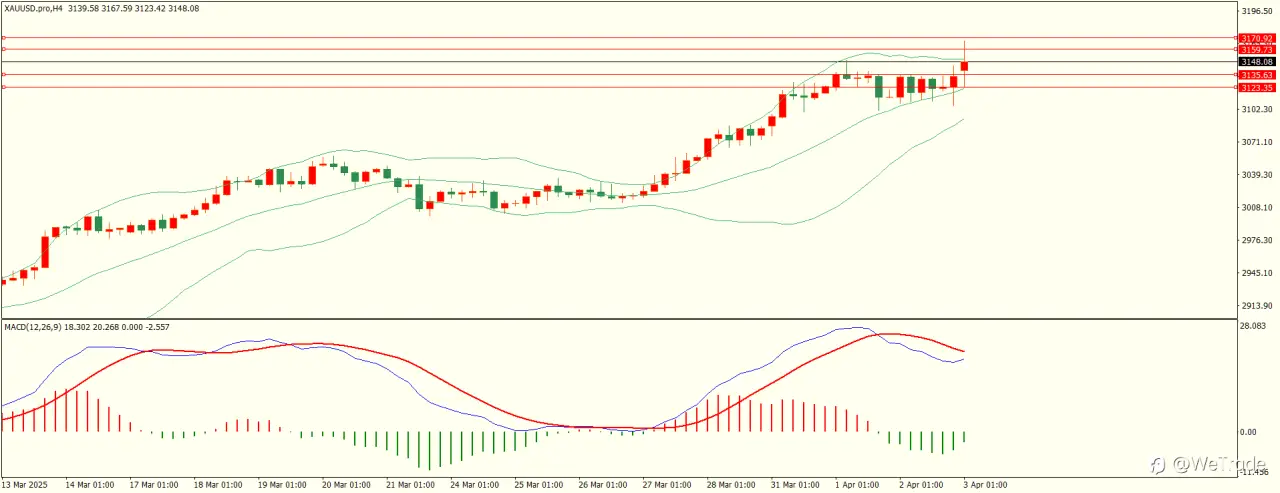Click the 28.083 MACD scale value

(1254, 326)
